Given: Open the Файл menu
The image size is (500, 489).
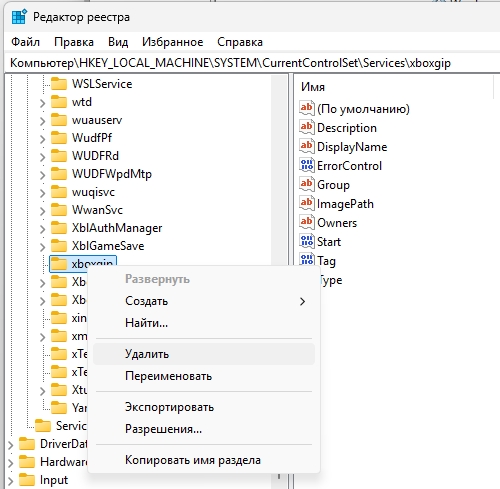Looking at the screenshot, I should tap(25, 42).
